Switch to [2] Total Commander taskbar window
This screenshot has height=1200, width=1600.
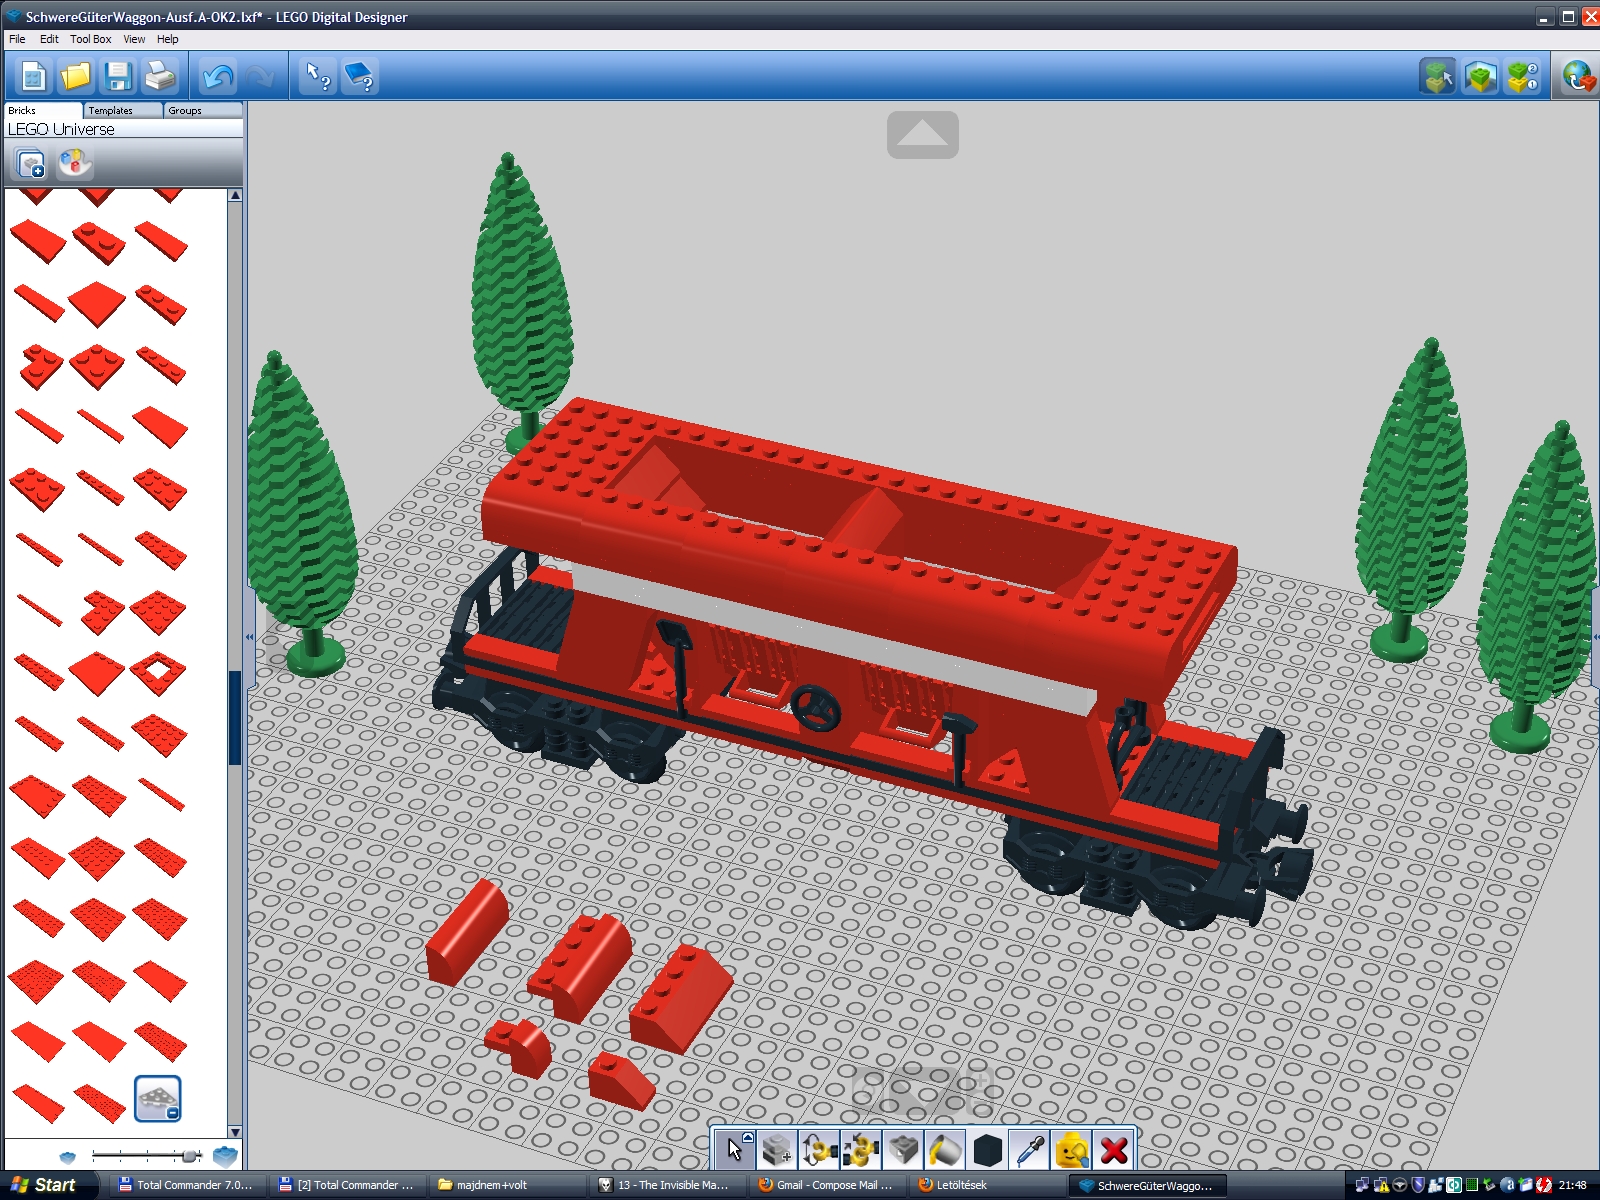click(x=346, y=1185)
